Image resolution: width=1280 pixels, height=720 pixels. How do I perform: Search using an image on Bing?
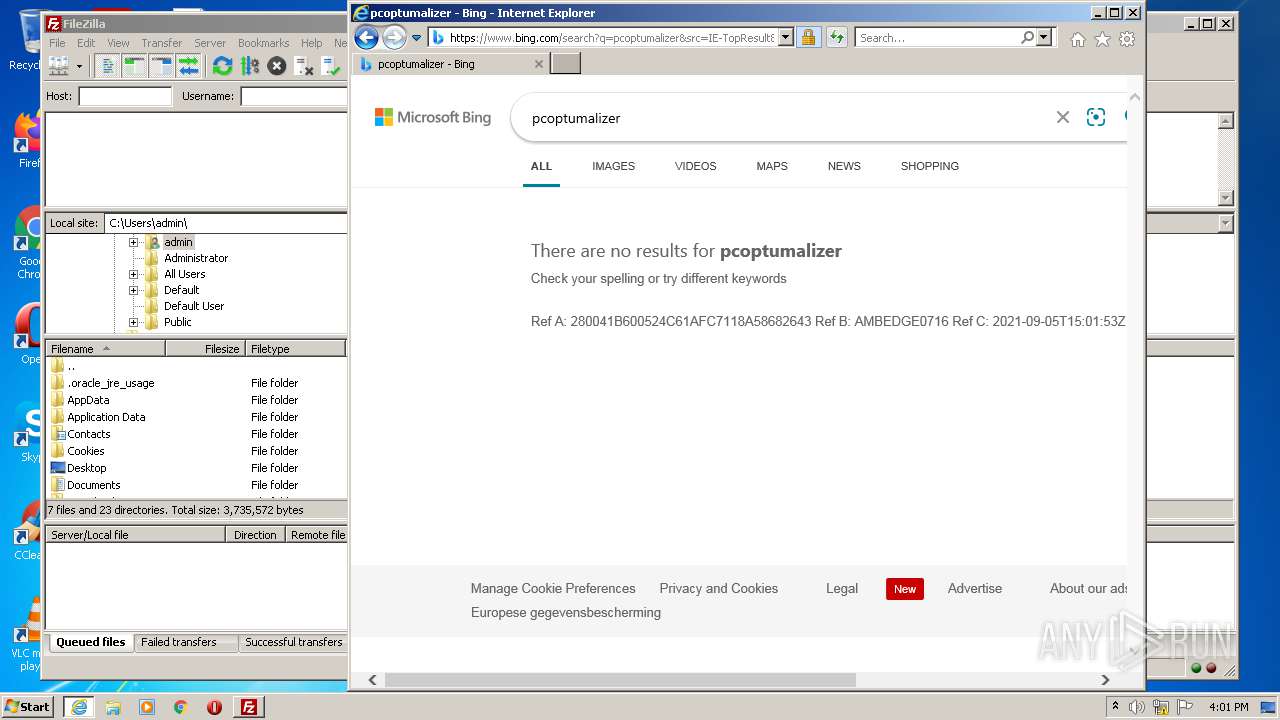[1096, 117]
